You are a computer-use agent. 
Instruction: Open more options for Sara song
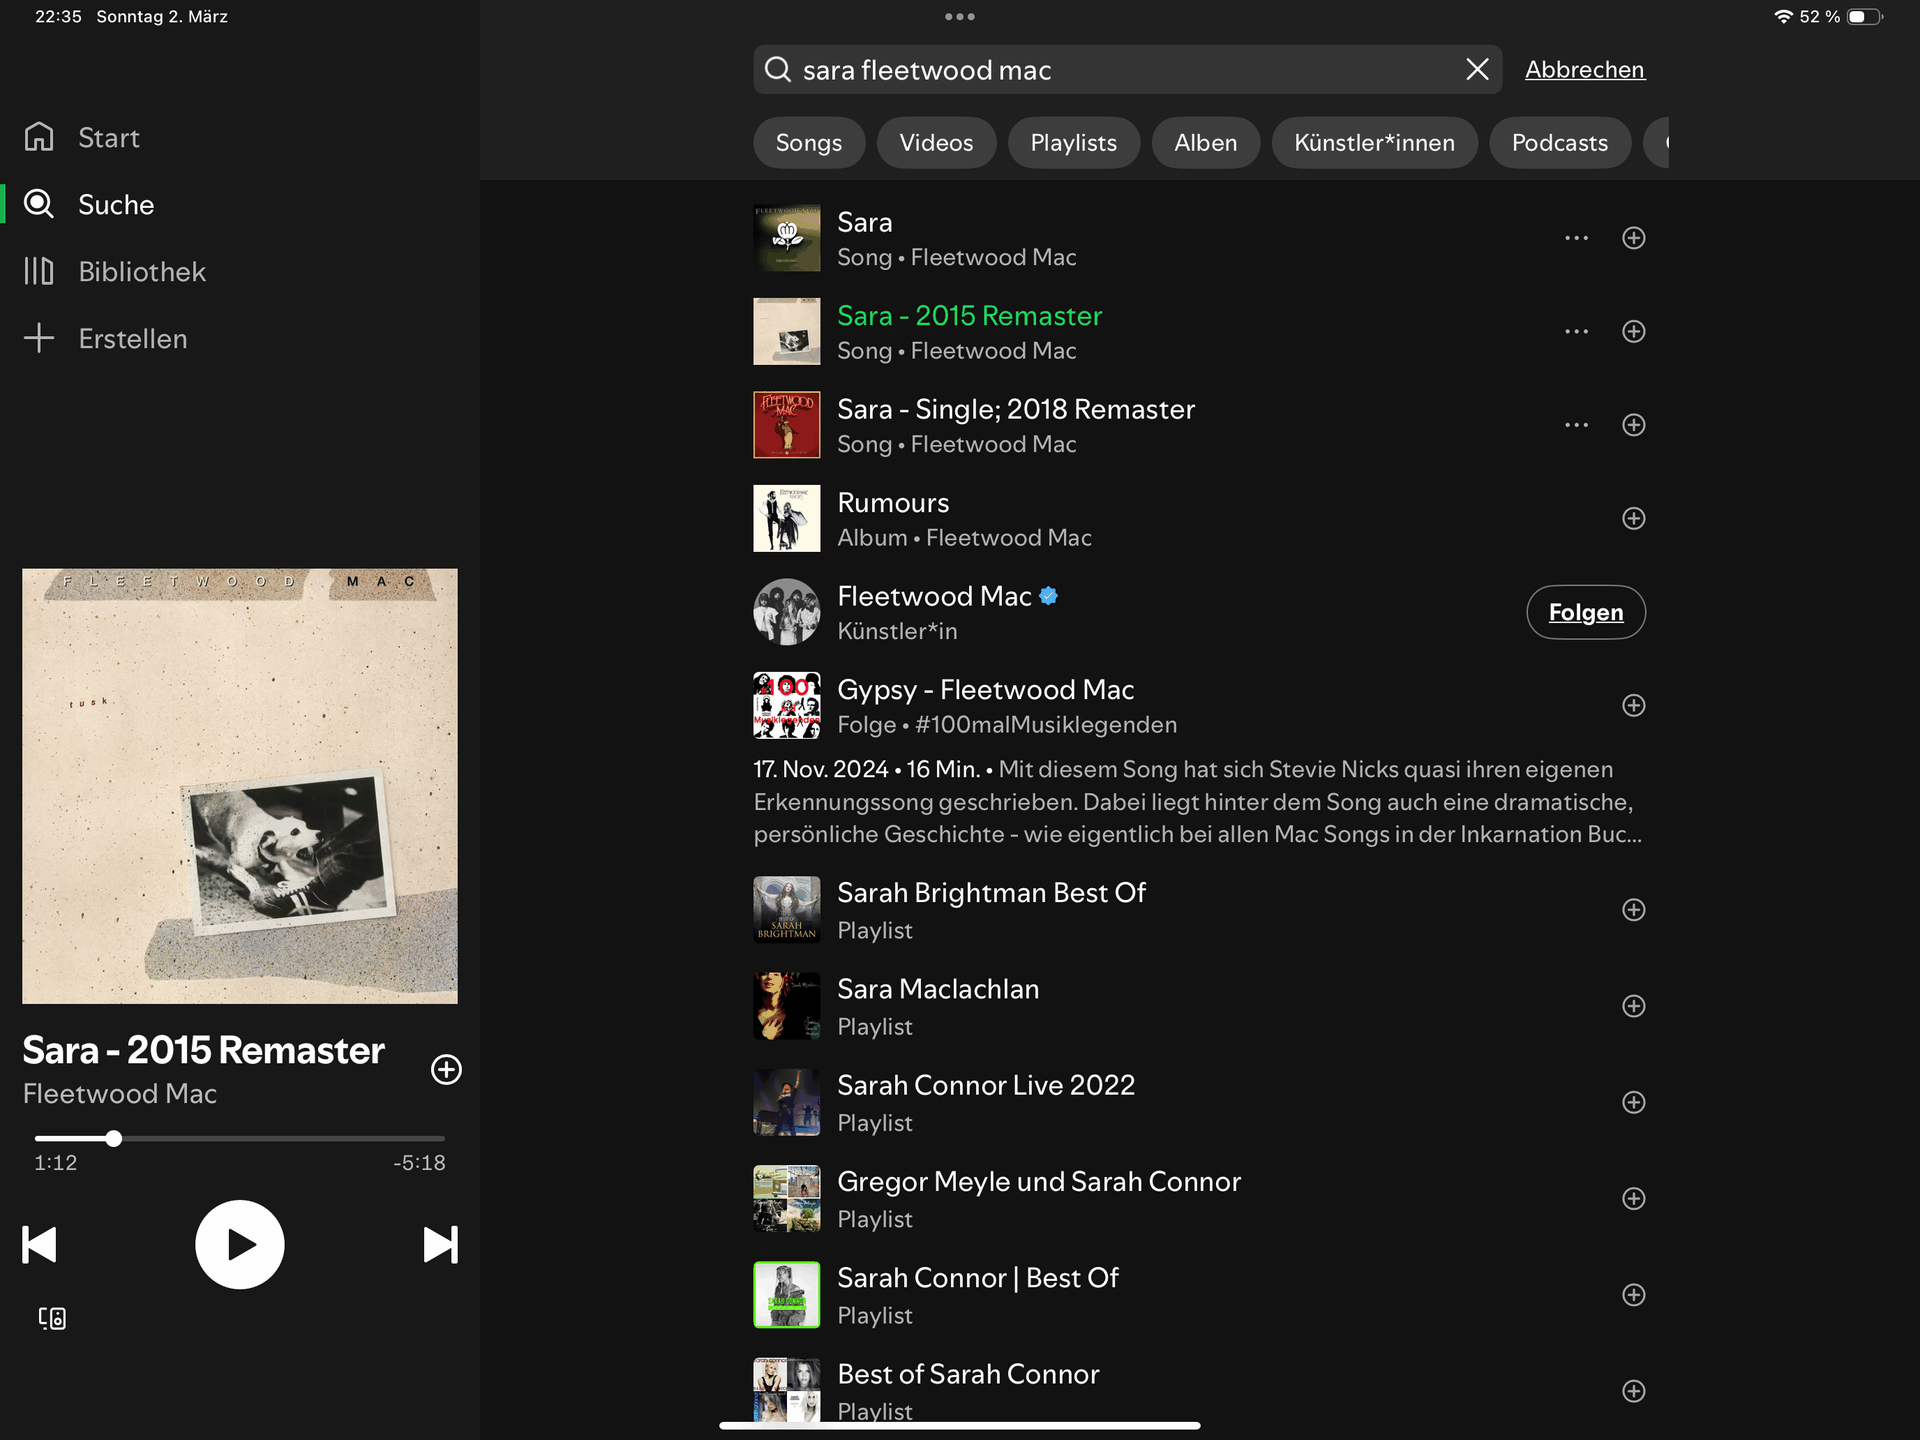tap(1576, 238)
